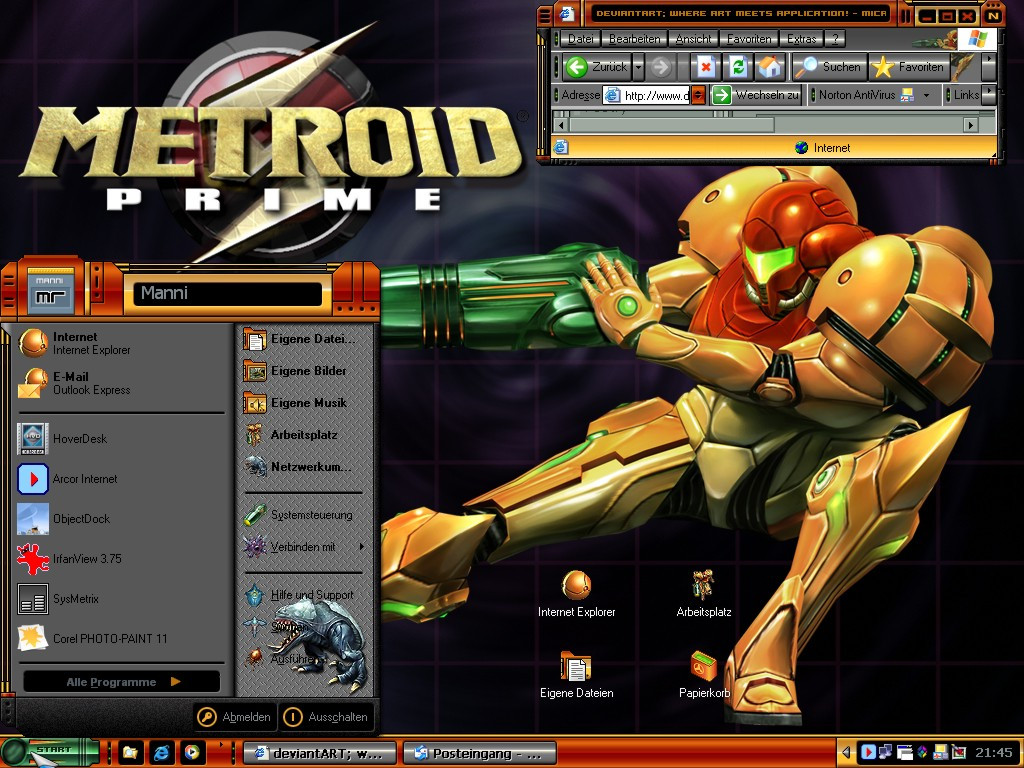
Task: Click the Arcor tray icon in taskbar
Action: coord(867,752)
